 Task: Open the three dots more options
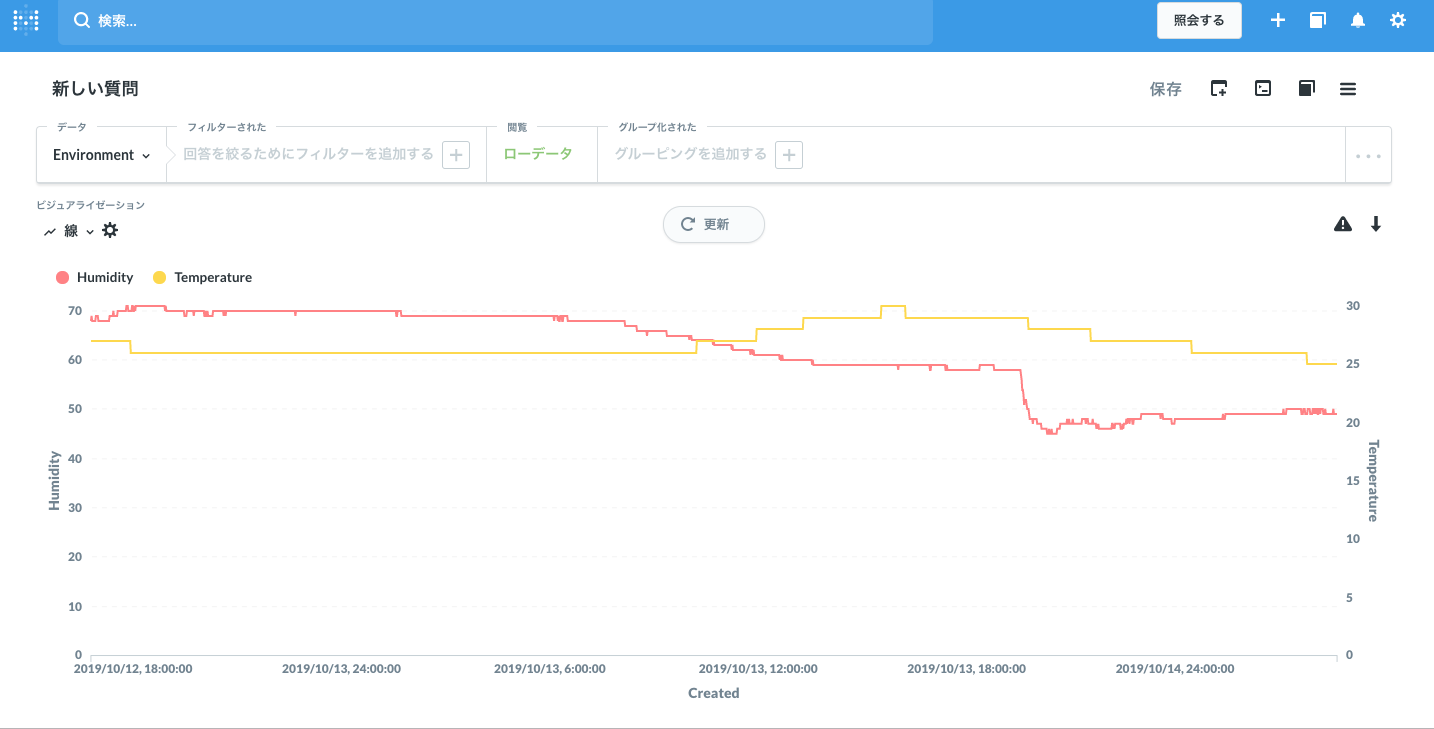coord(1368,156)
